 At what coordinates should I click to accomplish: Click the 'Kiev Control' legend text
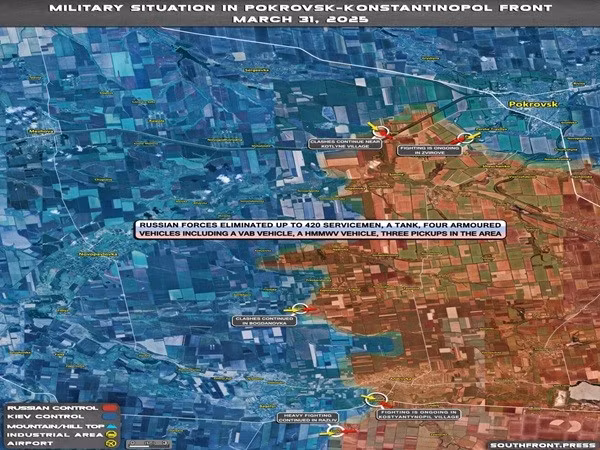tap(46, 416)
